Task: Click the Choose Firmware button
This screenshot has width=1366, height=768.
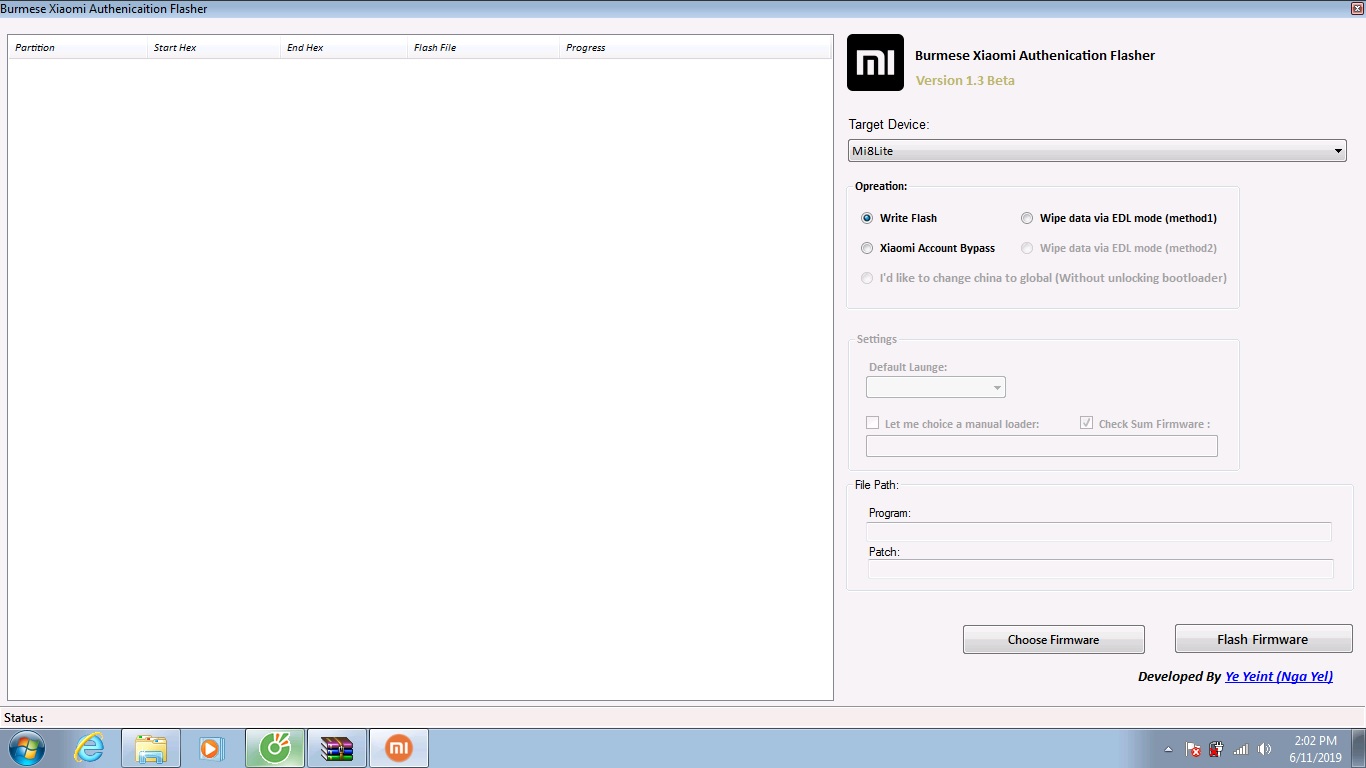Action: coord(1054,640)
